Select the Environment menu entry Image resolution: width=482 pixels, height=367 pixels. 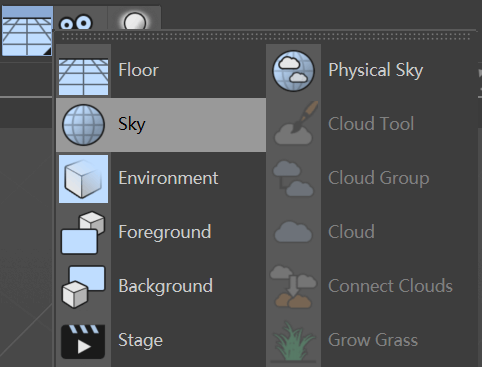(x=161, y=179)
